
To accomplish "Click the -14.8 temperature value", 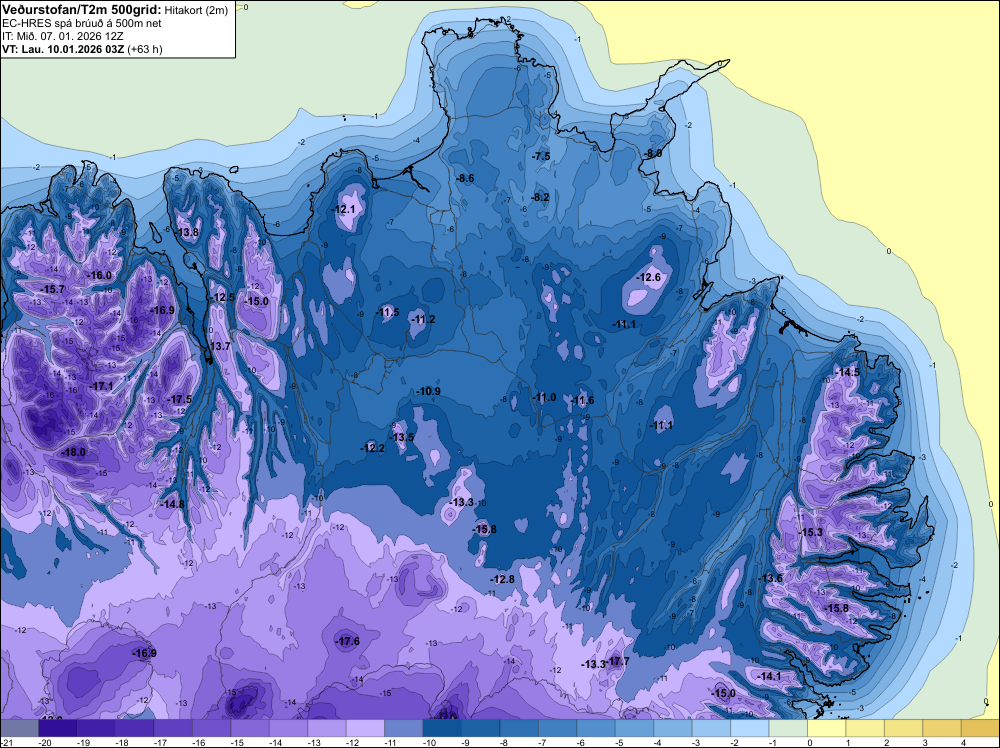I will [x=172, y=504].
